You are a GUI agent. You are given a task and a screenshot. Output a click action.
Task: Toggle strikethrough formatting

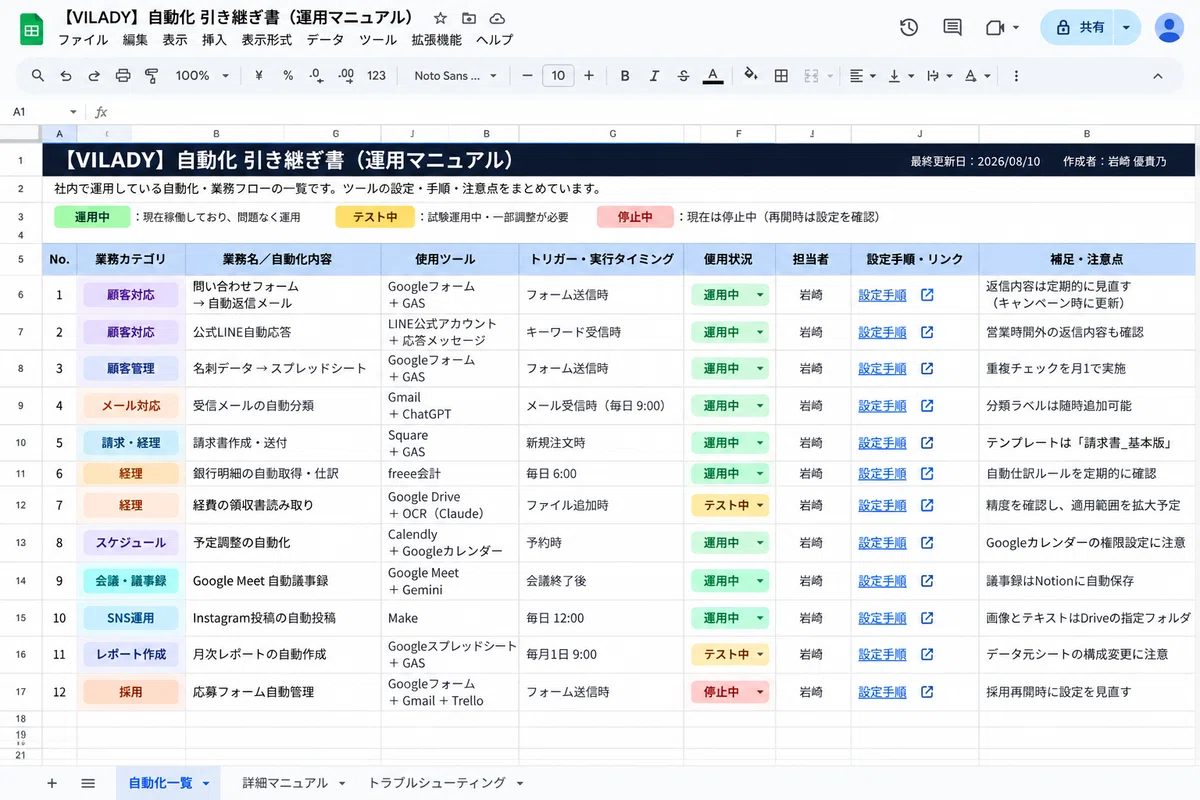[683, 76]
